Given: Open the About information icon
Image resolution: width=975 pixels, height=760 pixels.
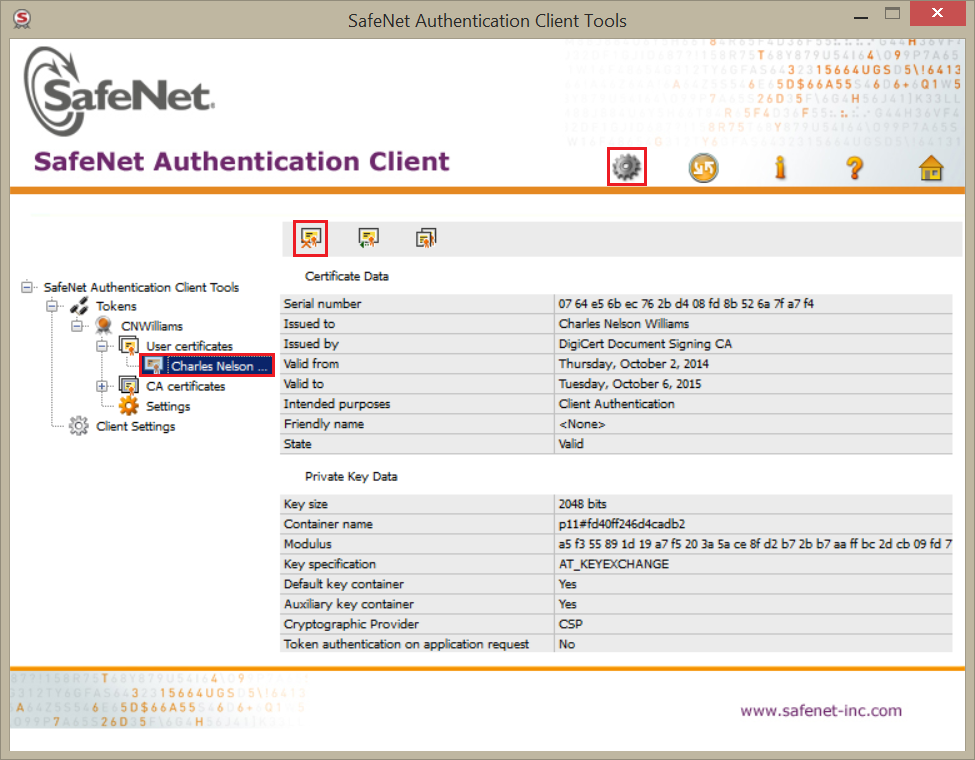Looking at the screenshot, I should click(779, 168).
